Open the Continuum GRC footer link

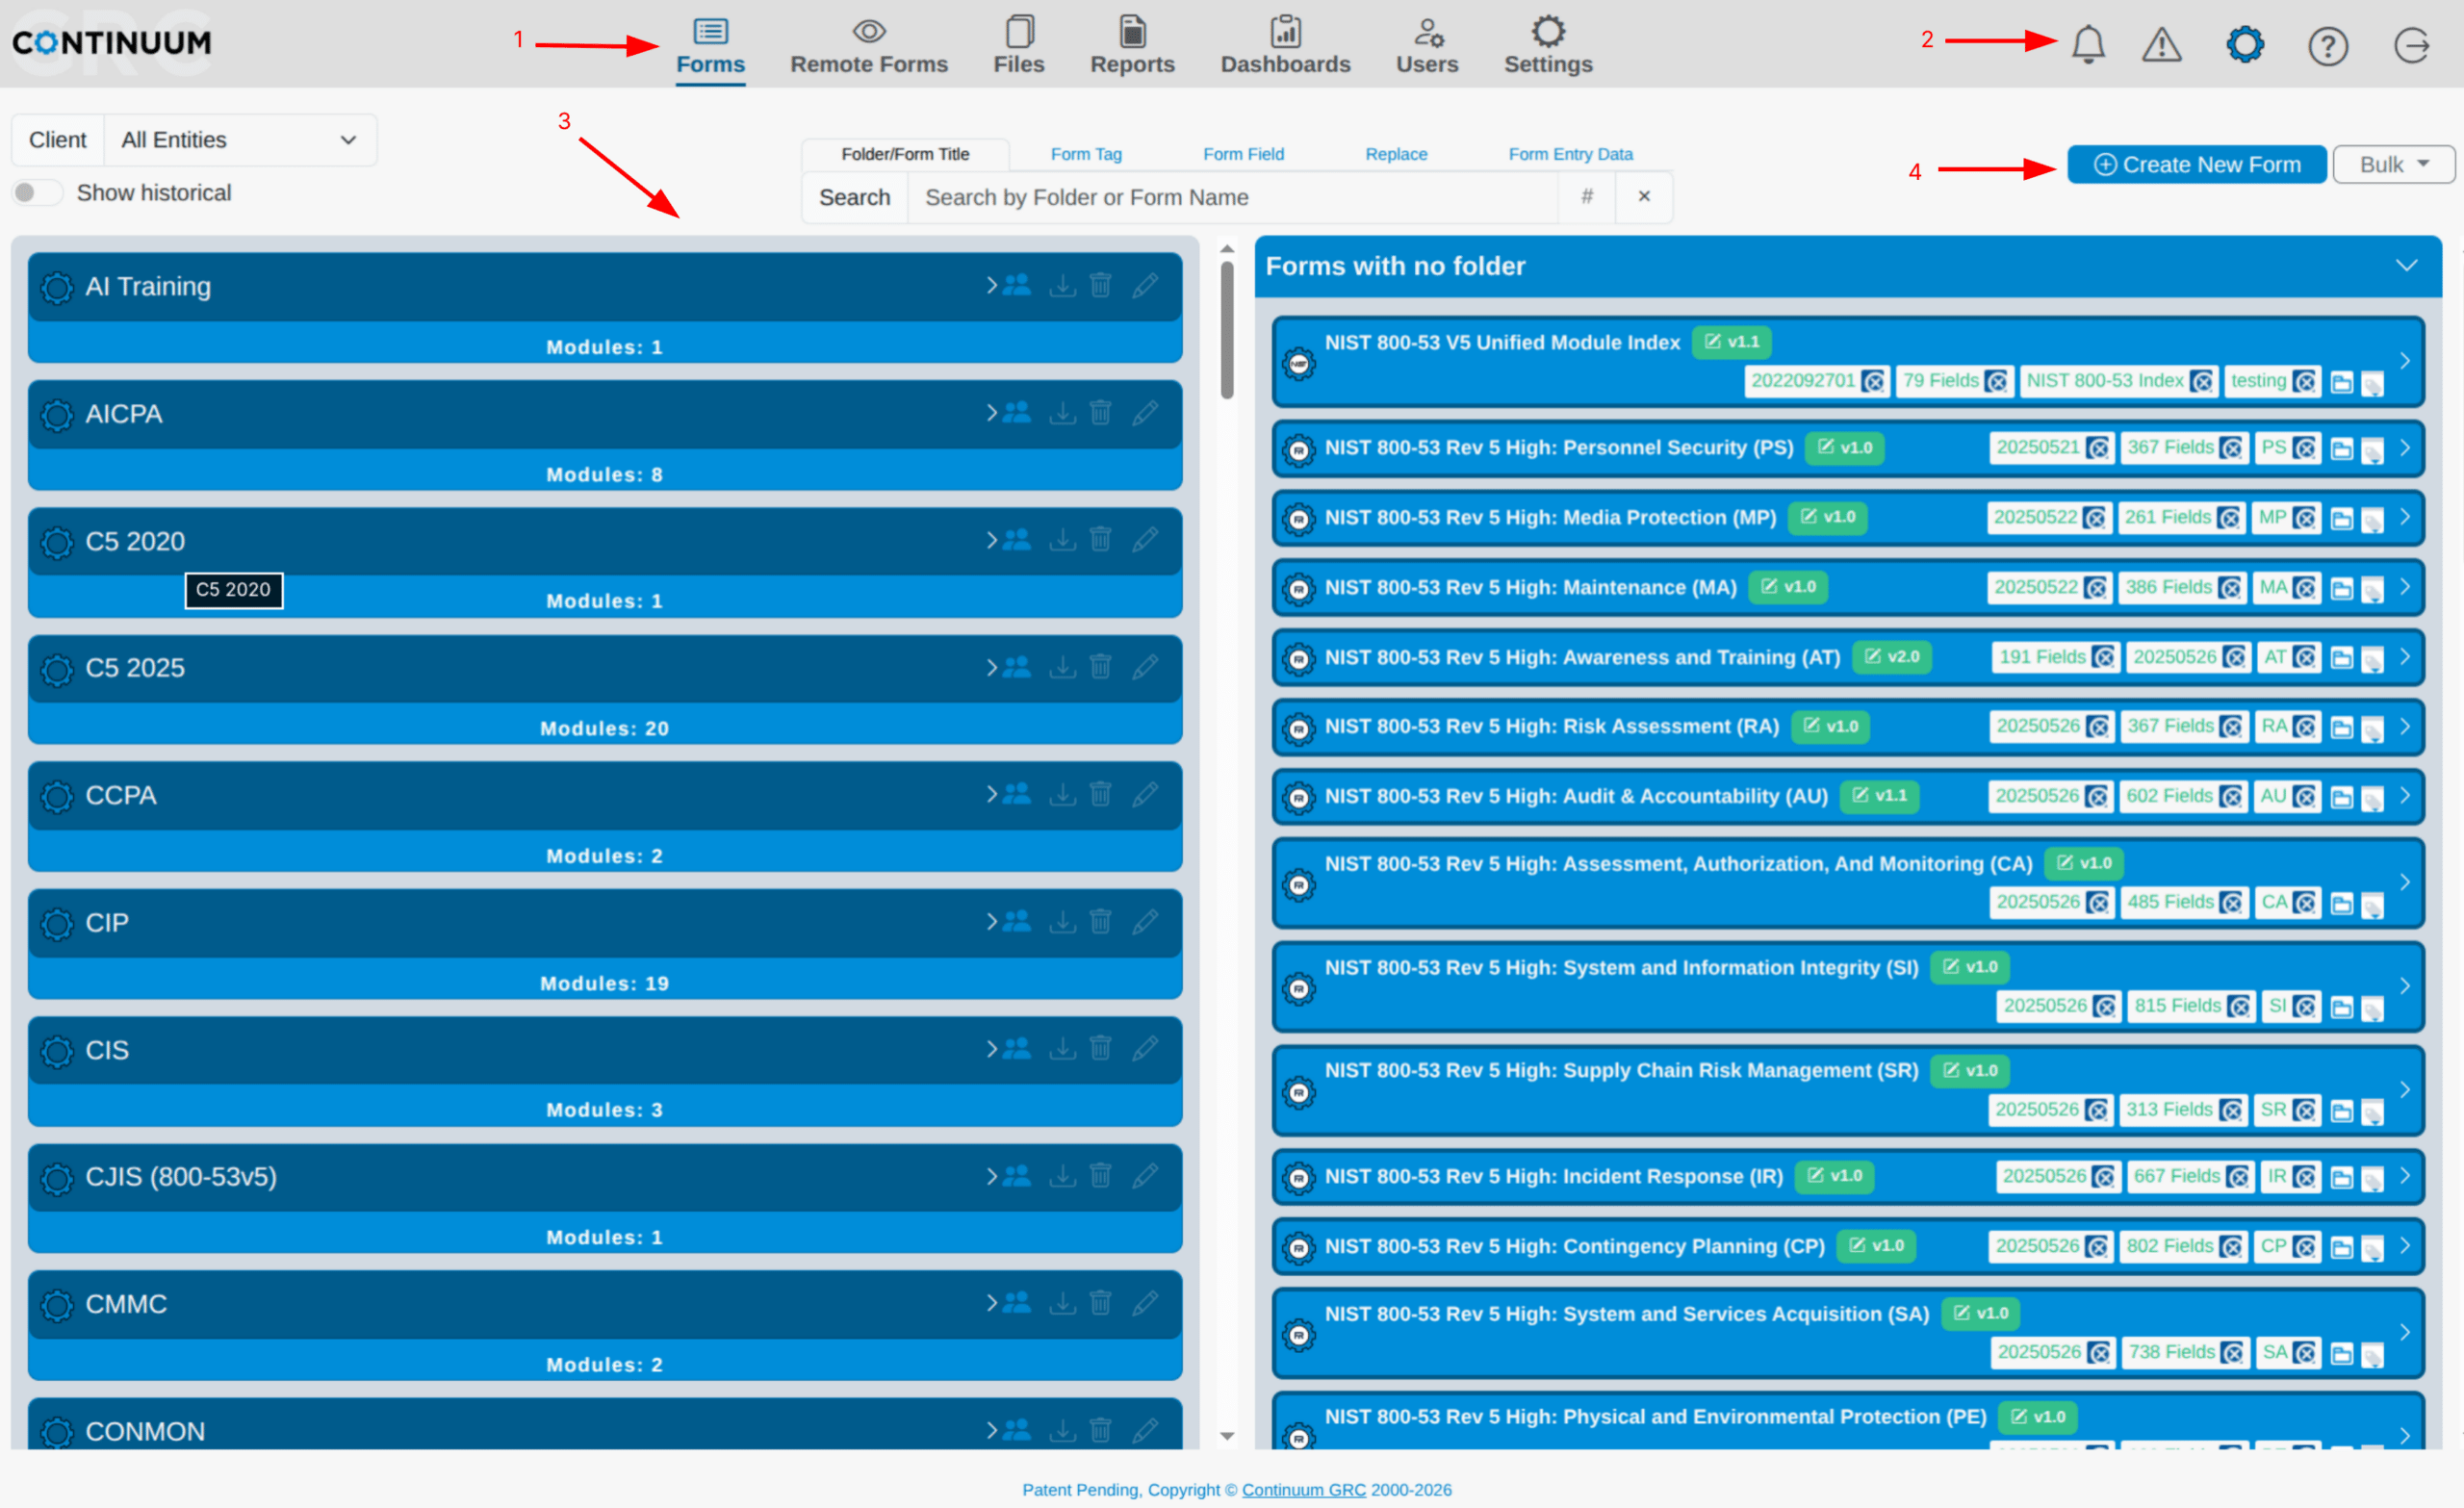point(1303,1489)
